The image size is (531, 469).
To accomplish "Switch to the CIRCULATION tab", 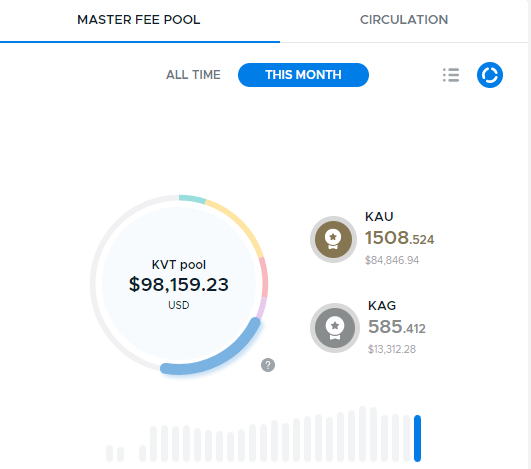I will (x=404, y=20).
